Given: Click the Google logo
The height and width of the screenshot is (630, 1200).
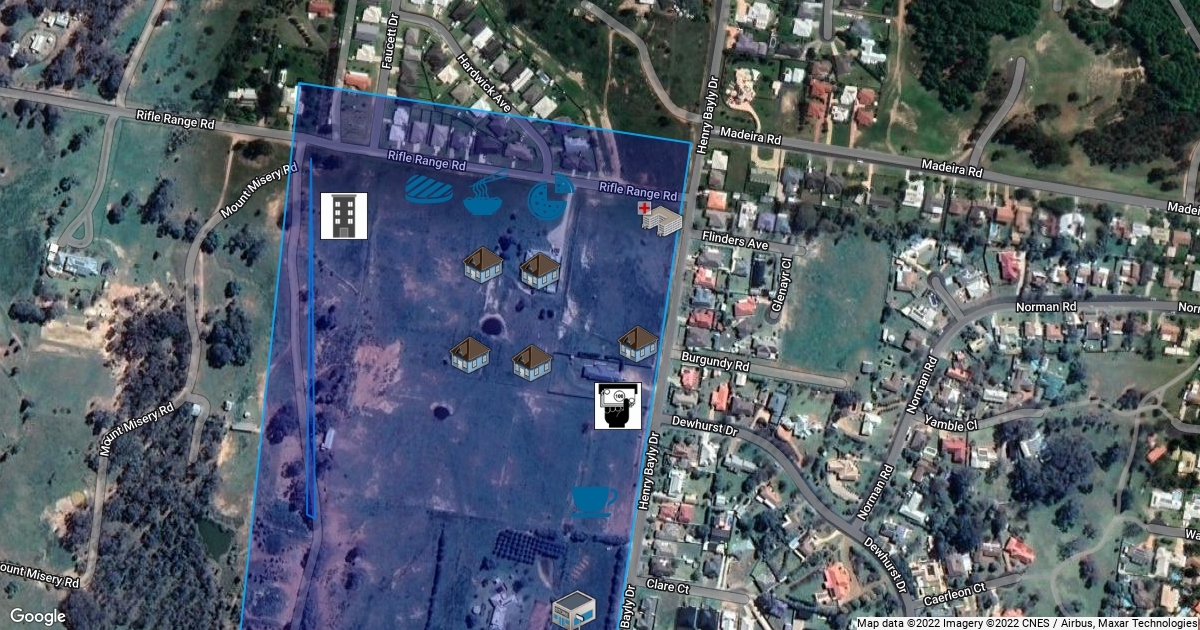Looking at the screenshot, I should 38,616.
